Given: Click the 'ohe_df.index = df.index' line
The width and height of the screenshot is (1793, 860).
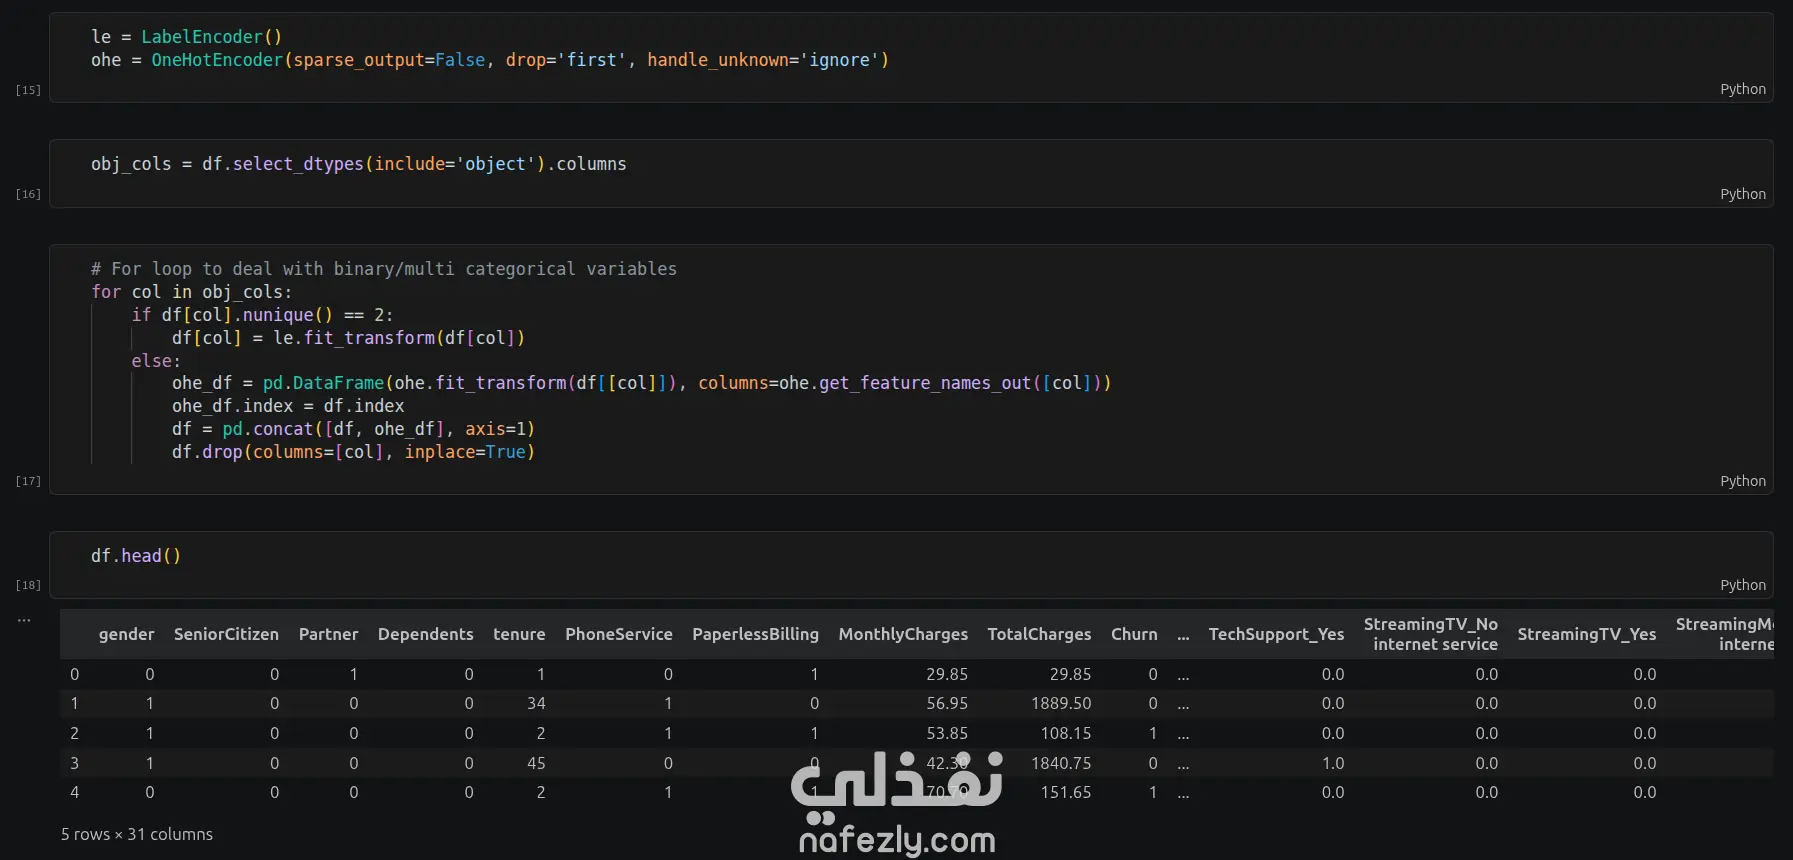Looking at the screenshot, I should tap(288, 406).
